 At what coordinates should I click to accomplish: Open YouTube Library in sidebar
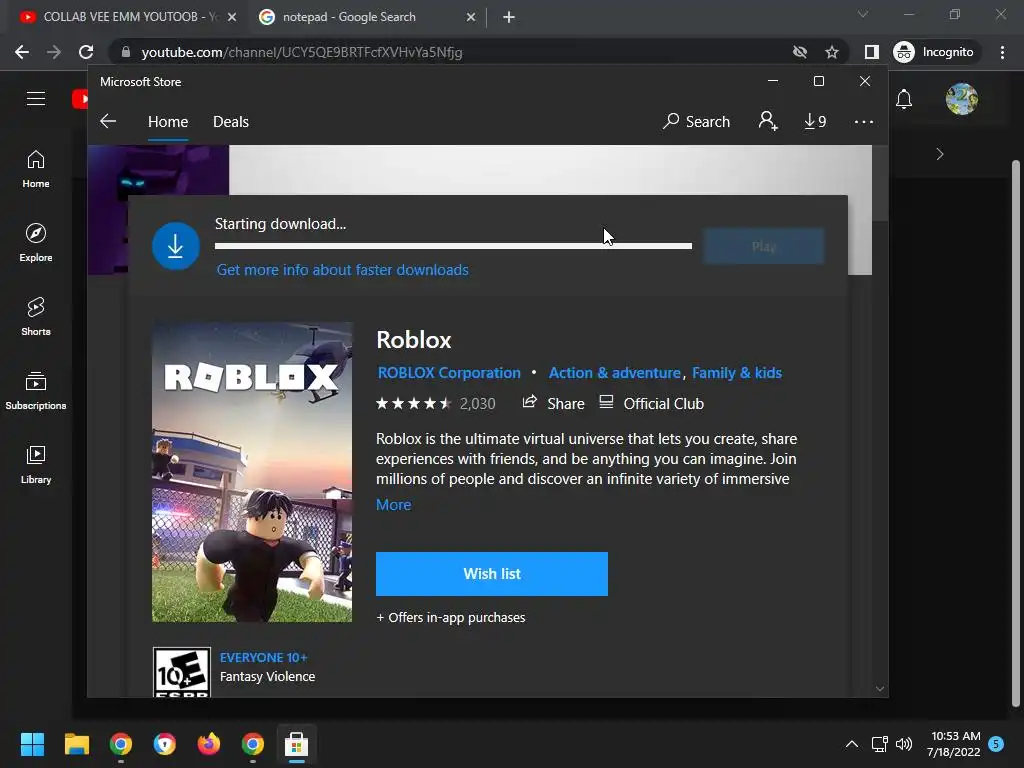pos(36,464)
